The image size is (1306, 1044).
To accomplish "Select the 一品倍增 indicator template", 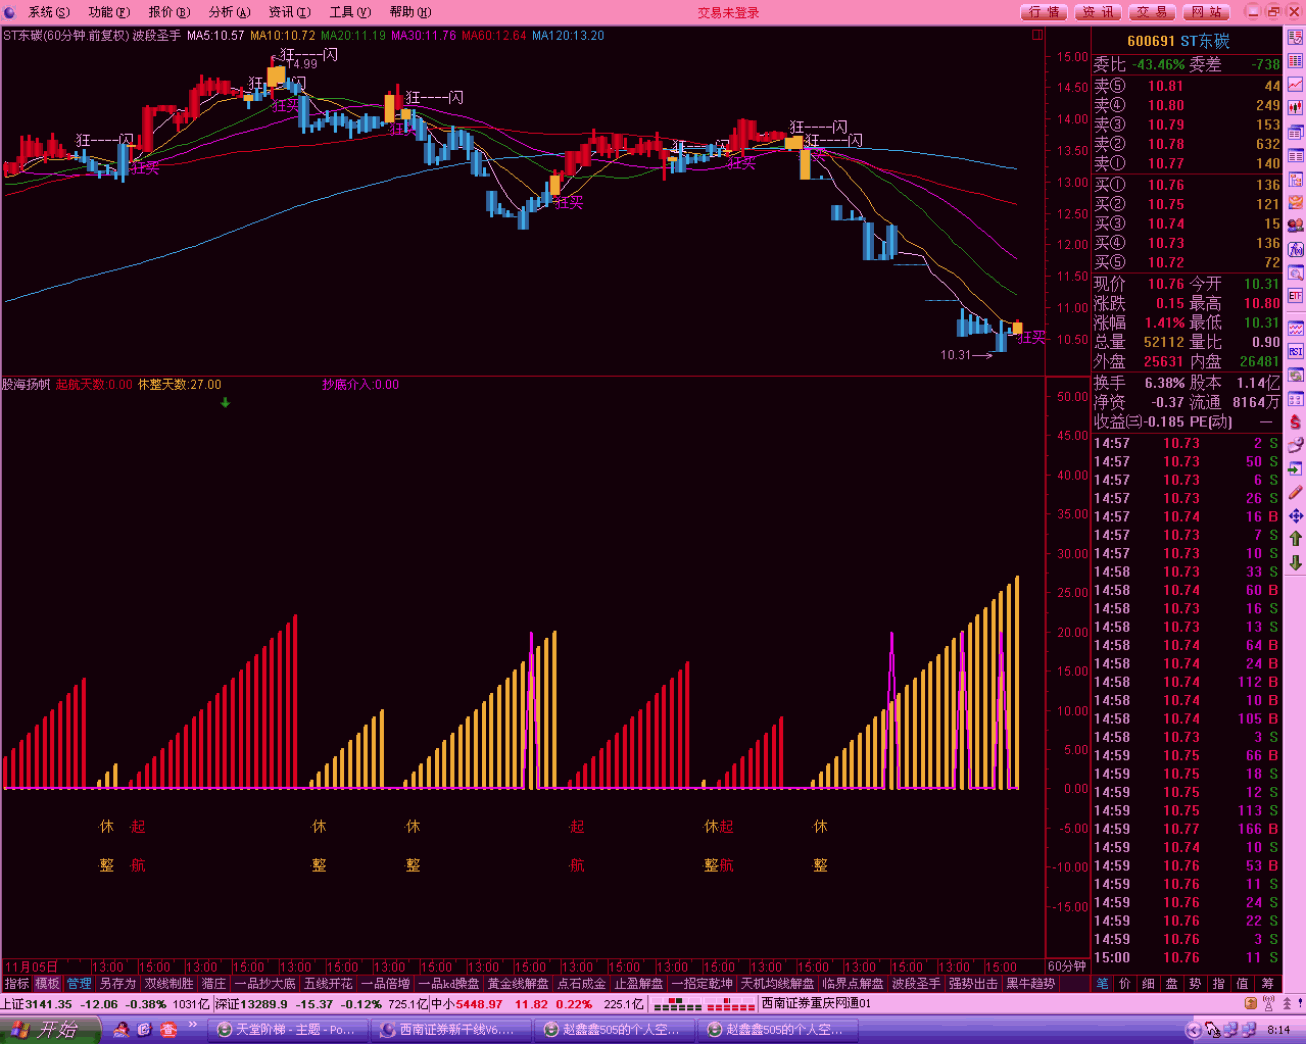I will tap(386, 984).
